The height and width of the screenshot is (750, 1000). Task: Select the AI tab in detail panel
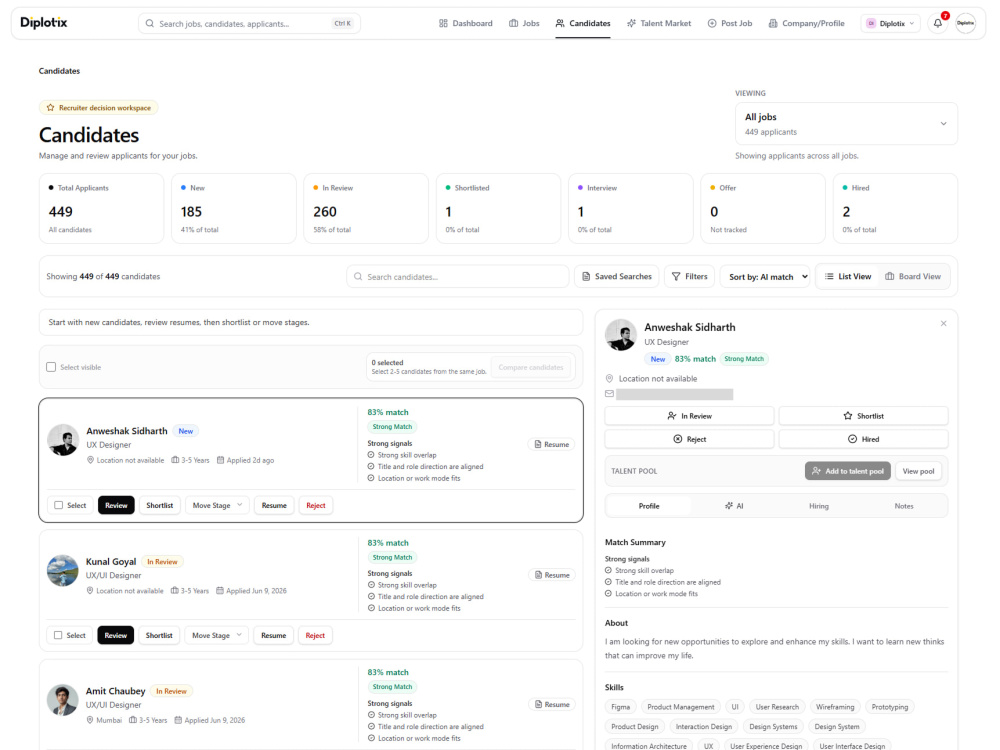[734, 506]
